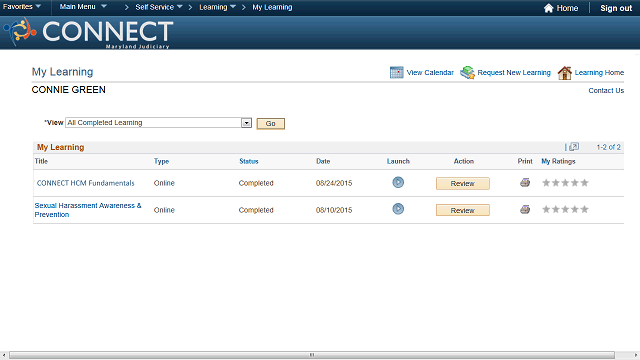This screenshot has height=360, width=640.
Task: Rate CONNECT HCM Fundamentals five stars
Action: pos(584,182)
